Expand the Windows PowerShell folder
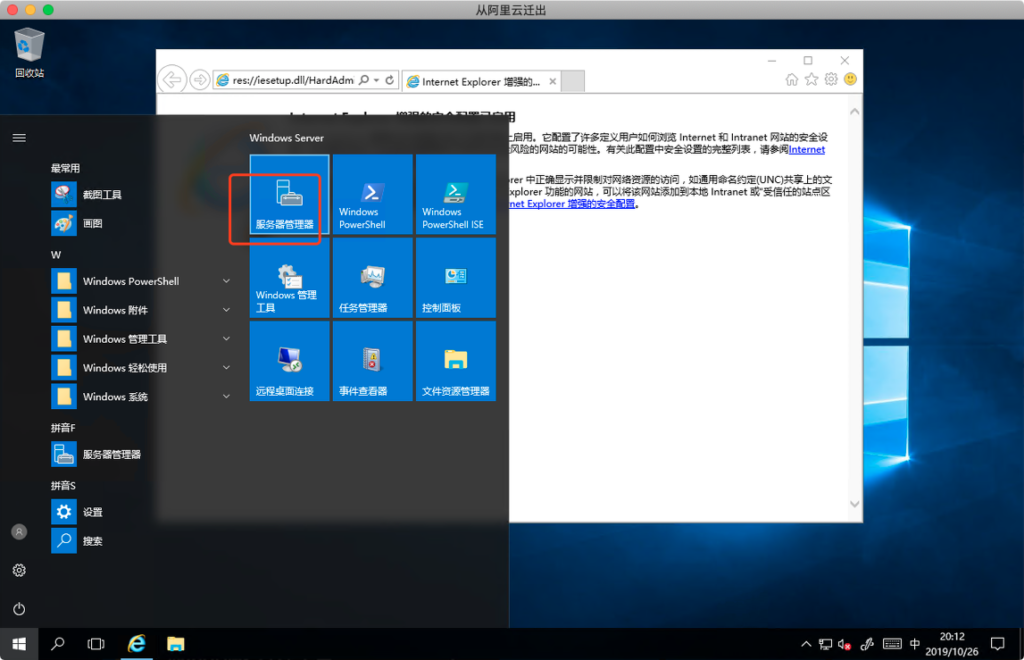Viewport: 1024px width, 660px height. pos(140,282)
